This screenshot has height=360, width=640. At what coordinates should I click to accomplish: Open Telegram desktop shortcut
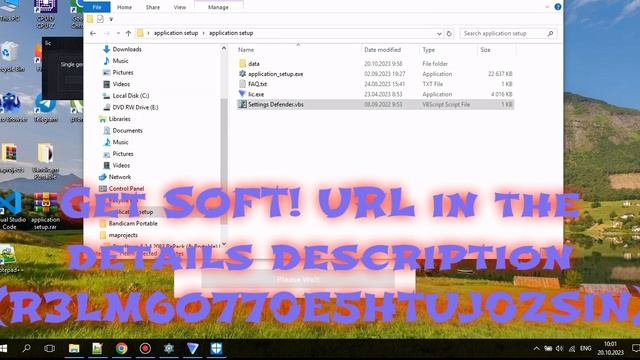pyautogui.click(x=45, y=107)
